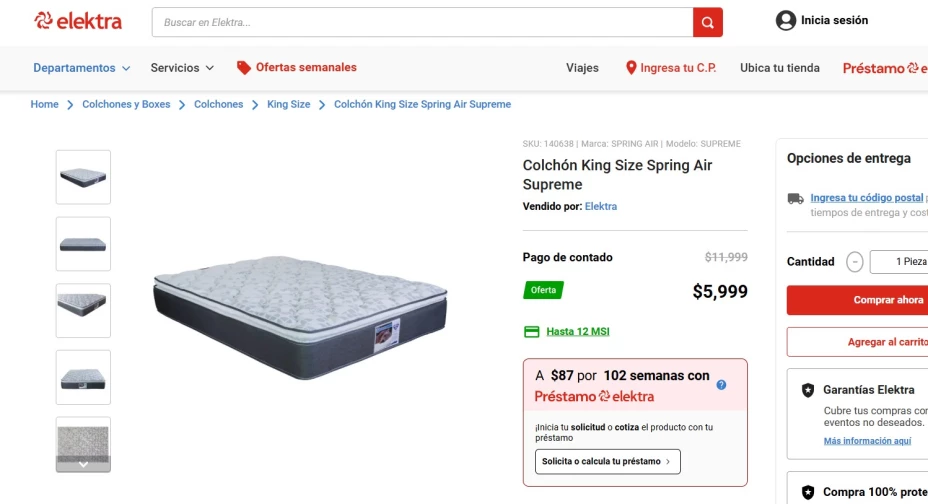Click the user account avatar icon
This screenshot has height=504, width=928.
click(786, 20)
